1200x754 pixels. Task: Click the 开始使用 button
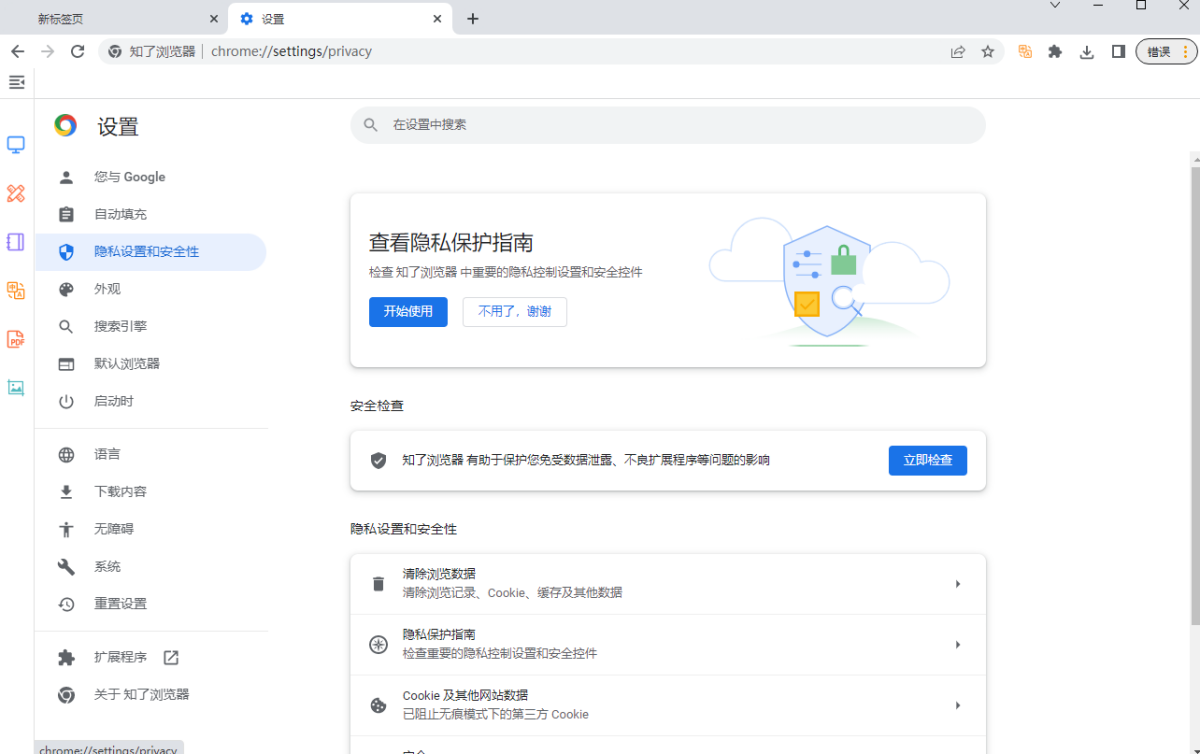(408, 312)
